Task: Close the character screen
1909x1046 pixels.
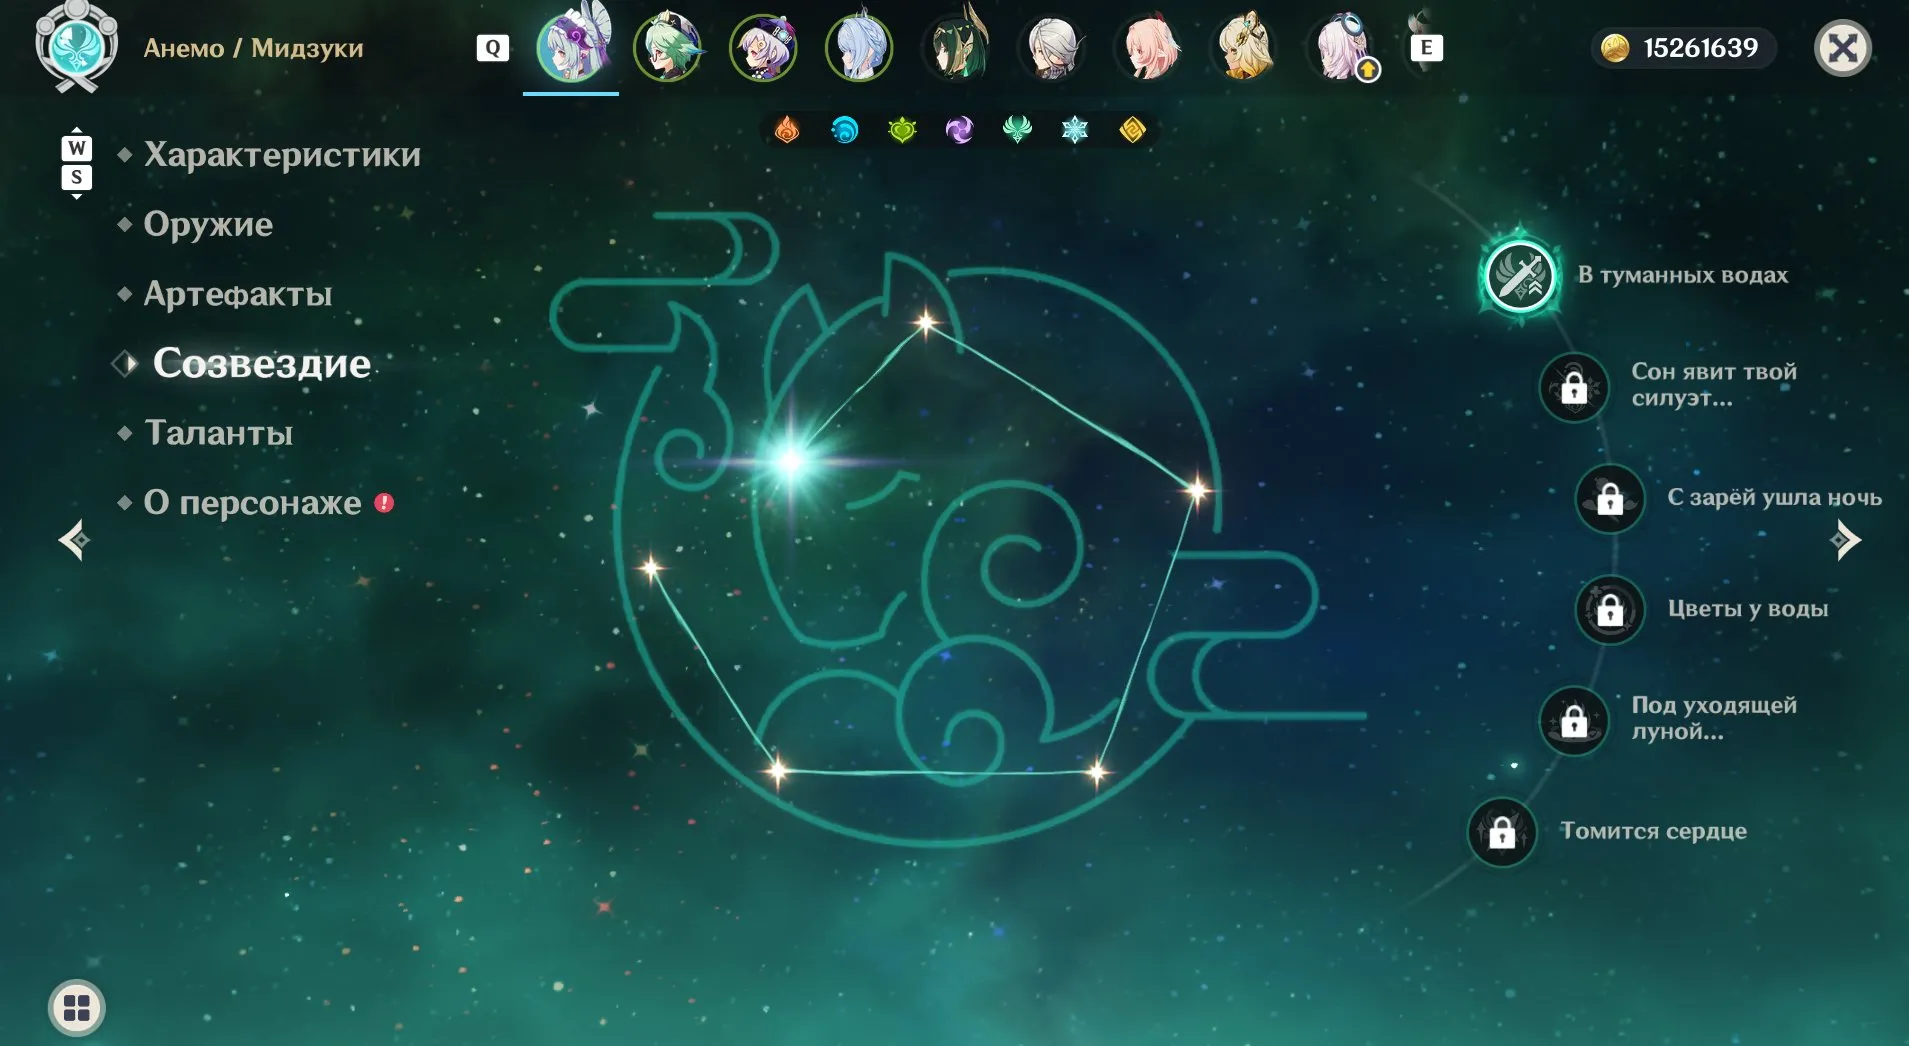Action: pyautogui.click(x=1843, y=48)
